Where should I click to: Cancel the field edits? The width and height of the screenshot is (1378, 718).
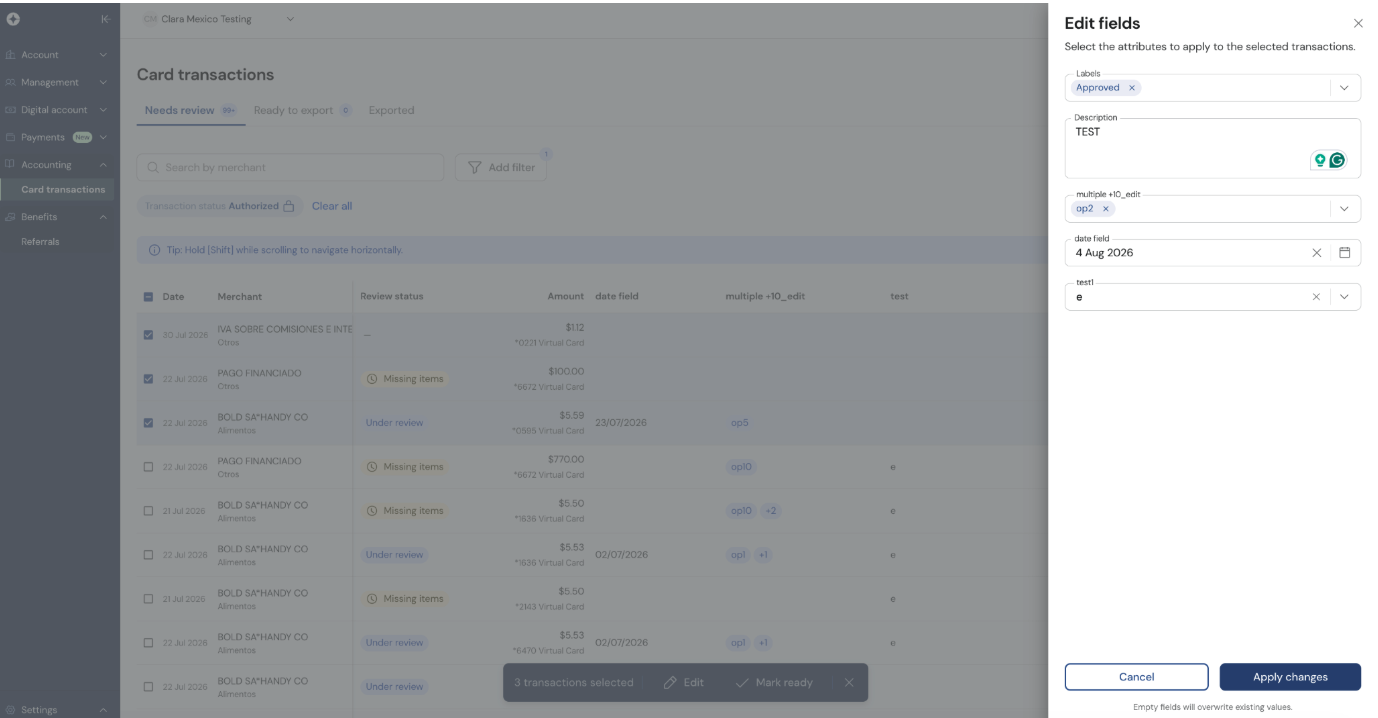[x=1136, y=677]
